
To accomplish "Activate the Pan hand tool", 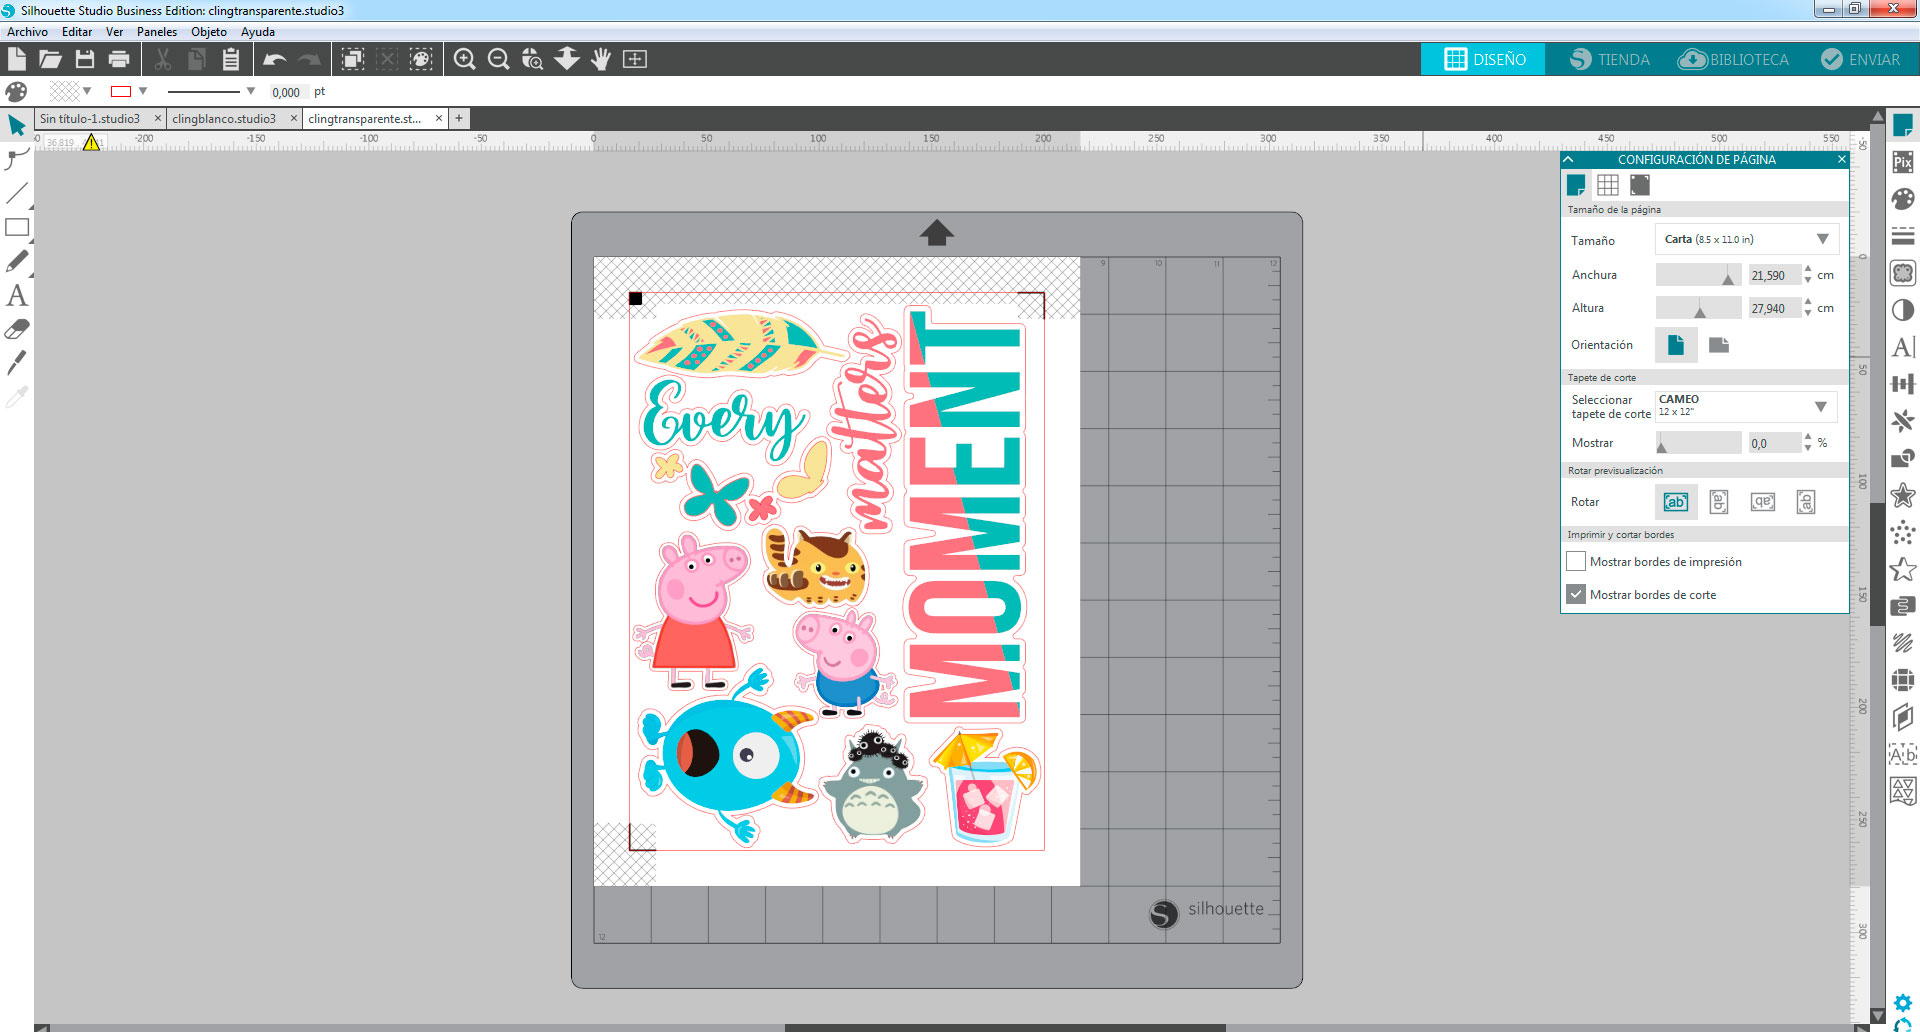I will coord(601,59).
